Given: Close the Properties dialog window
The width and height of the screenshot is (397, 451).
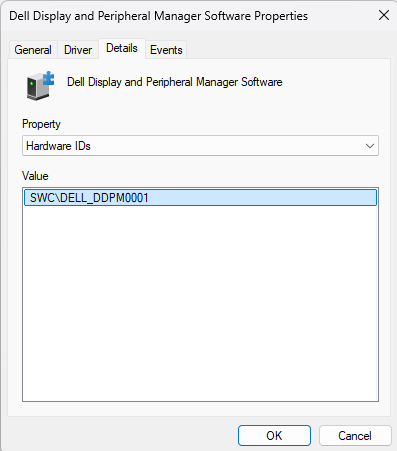Looking at the screenshot, I should (384, 15).
